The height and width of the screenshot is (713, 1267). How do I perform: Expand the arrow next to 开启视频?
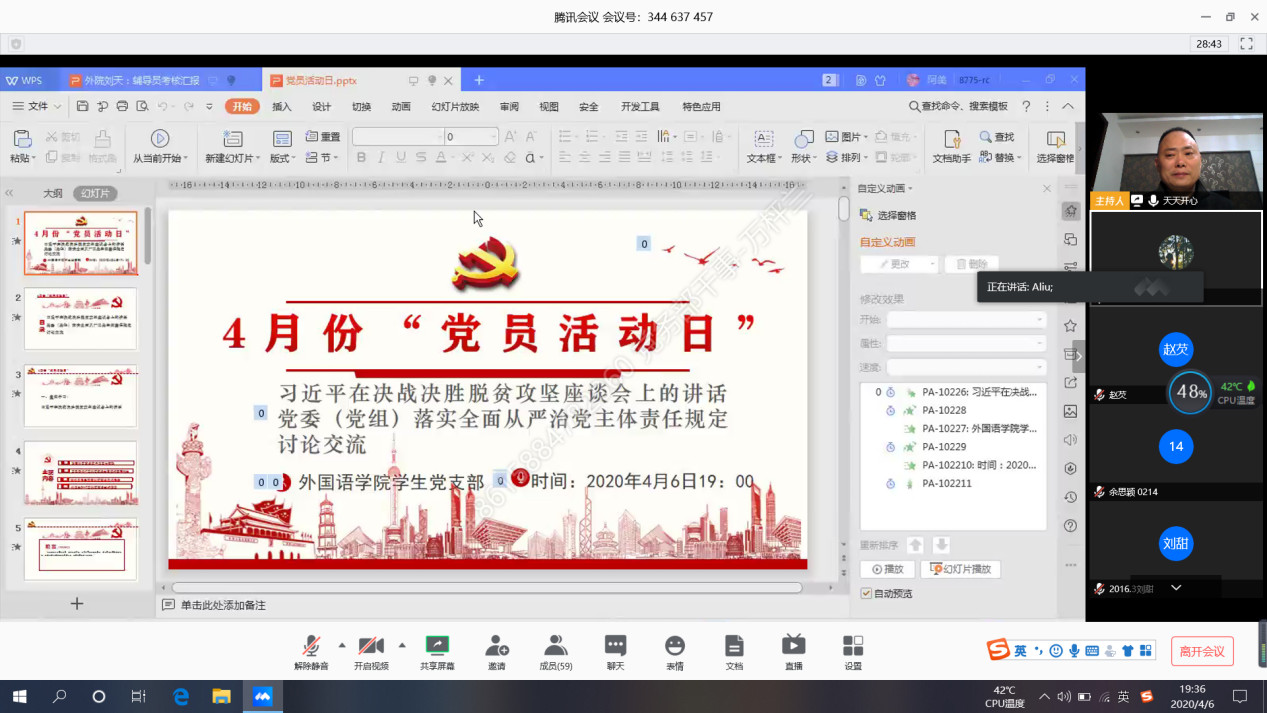click(402, 645)
